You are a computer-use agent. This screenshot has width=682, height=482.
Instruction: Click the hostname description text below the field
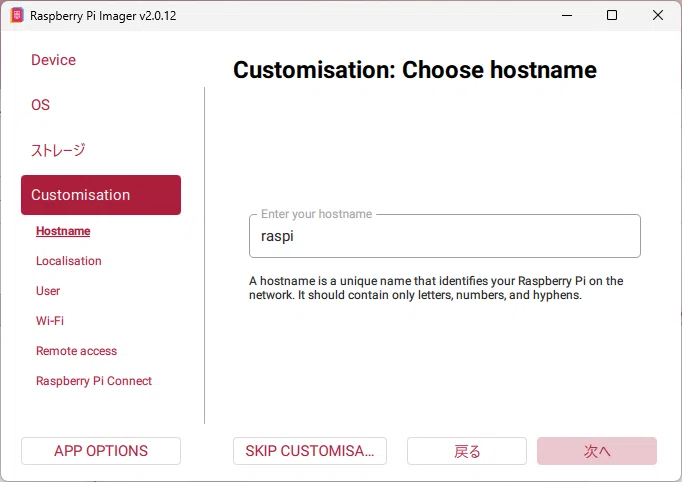436,288
